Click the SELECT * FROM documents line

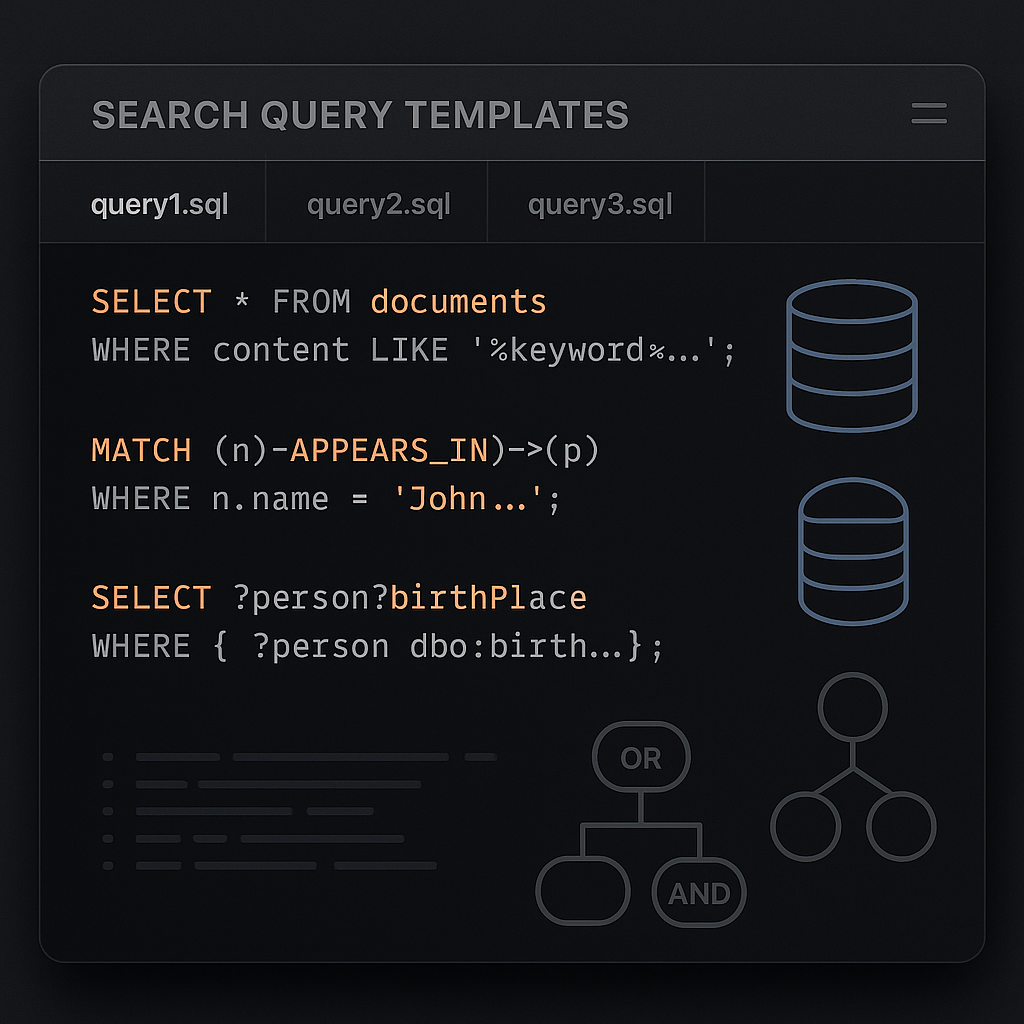coord(319,302)
